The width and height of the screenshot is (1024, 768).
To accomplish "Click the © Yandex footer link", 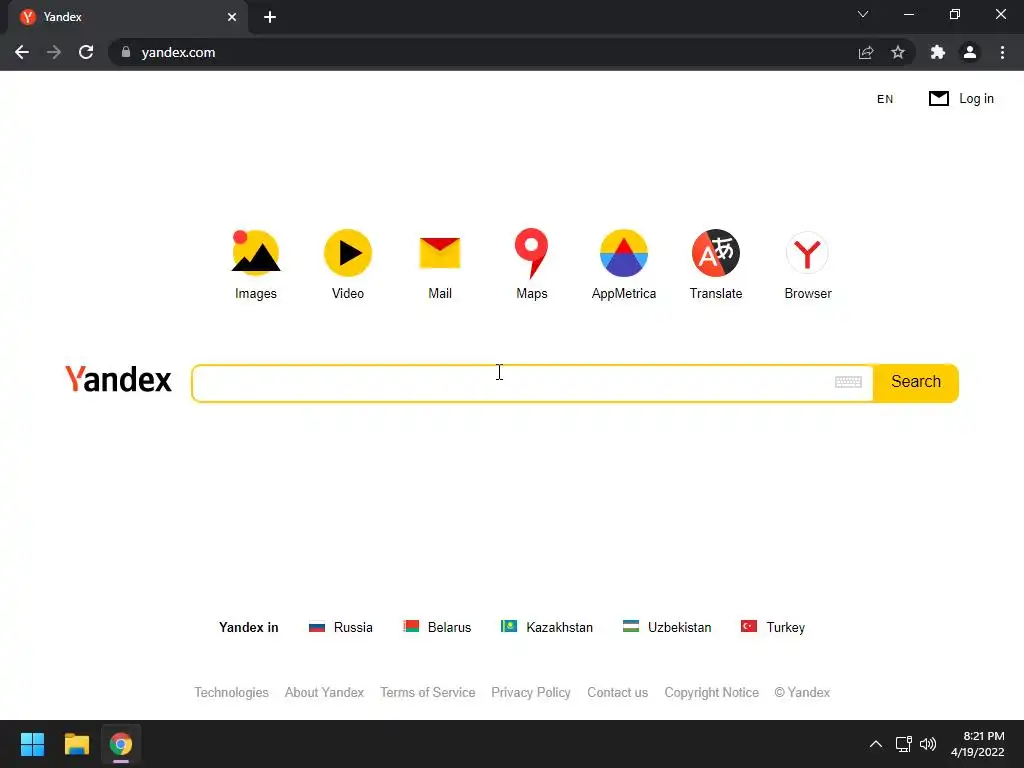I will point(802,692).
